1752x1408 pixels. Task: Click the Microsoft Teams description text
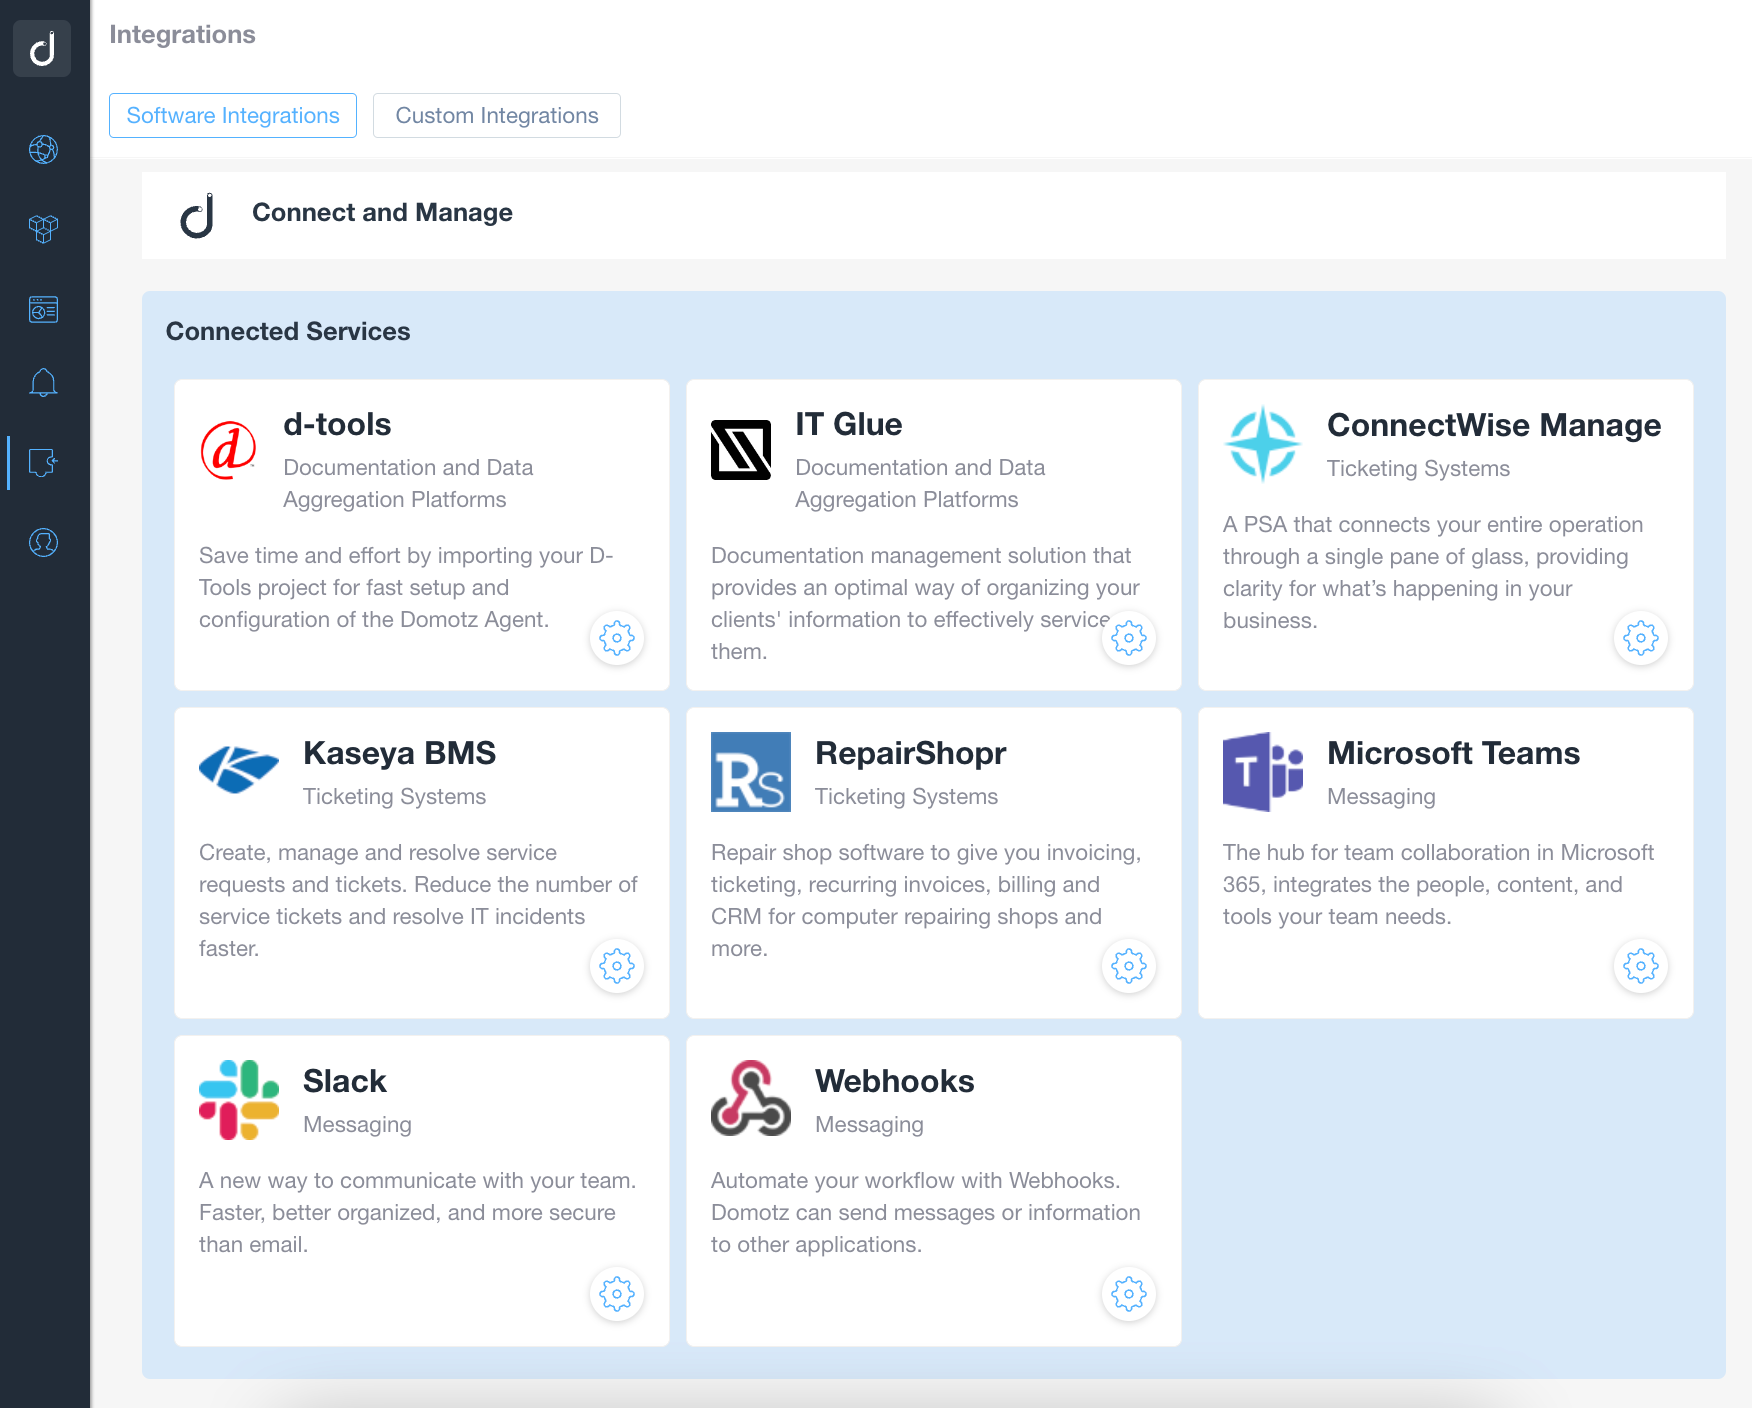tap(1438, 884)
